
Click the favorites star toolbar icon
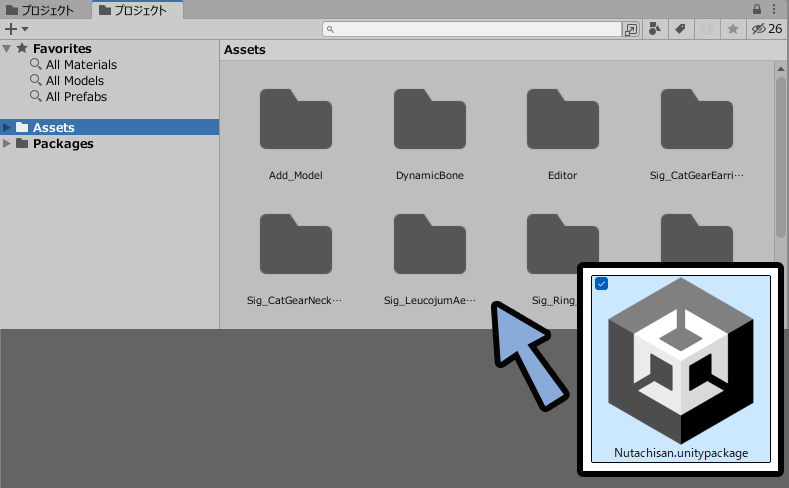click(733, 29)
